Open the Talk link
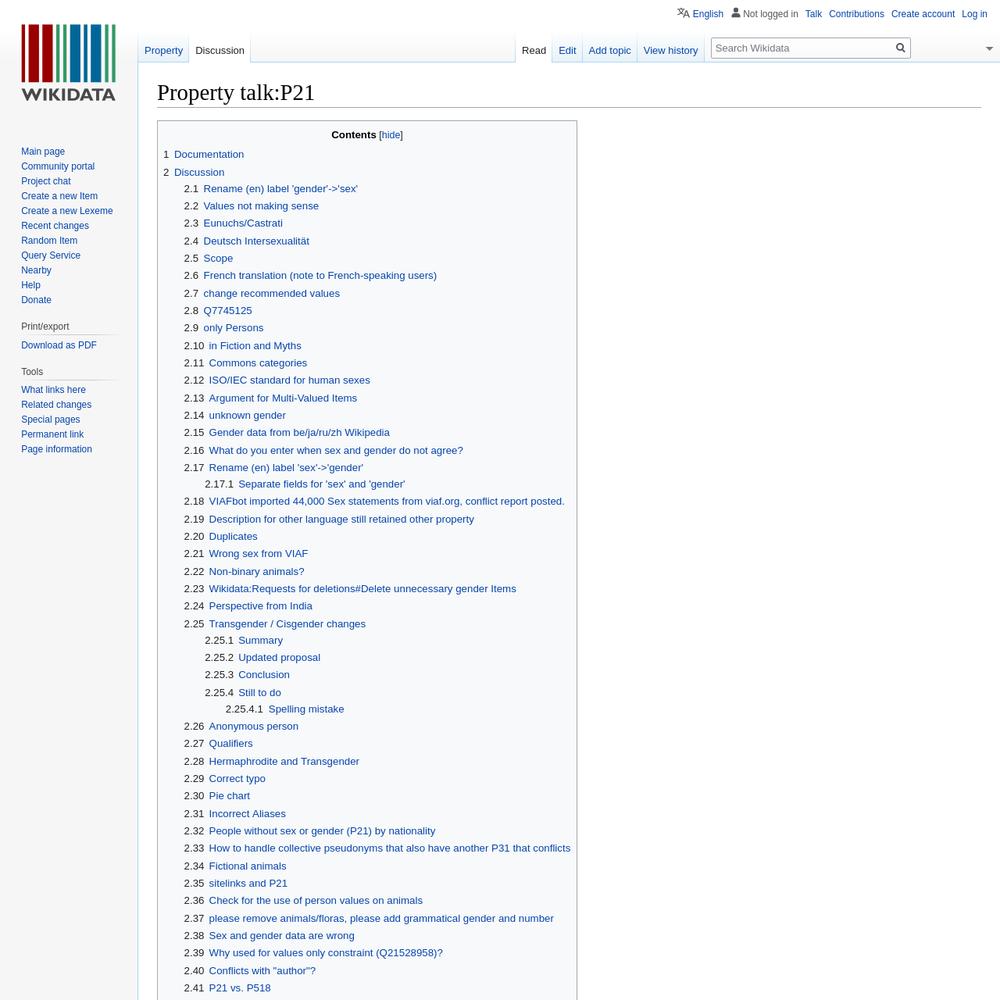 coord(813,13)
